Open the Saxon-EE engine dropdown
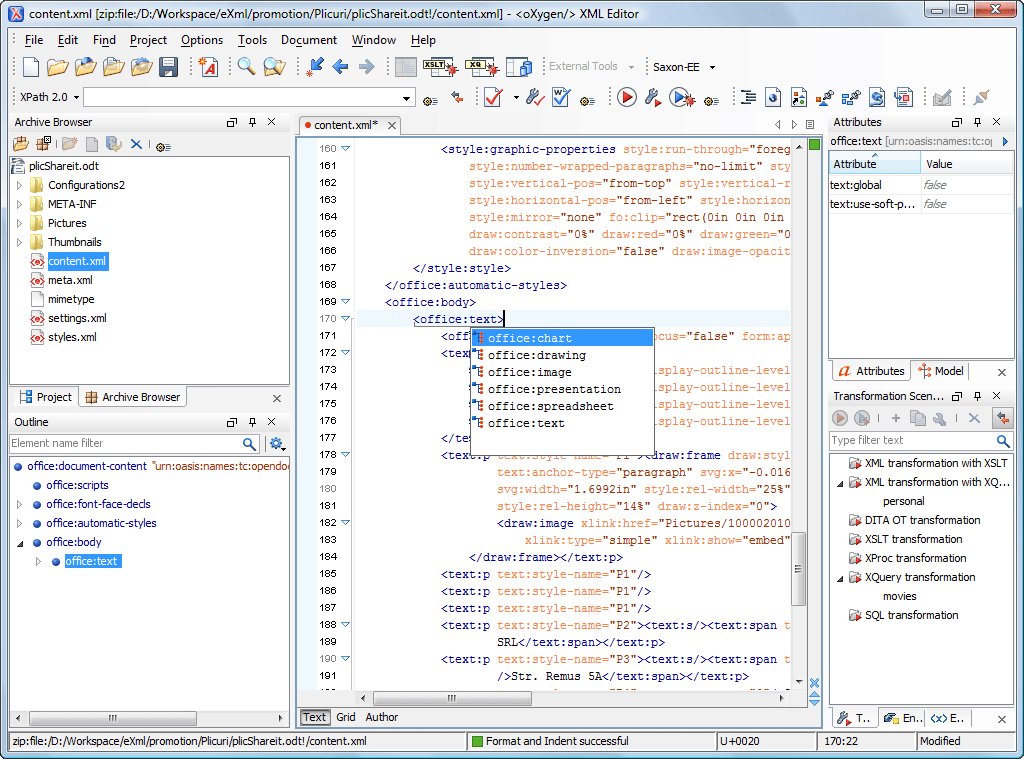 point(711,67)
